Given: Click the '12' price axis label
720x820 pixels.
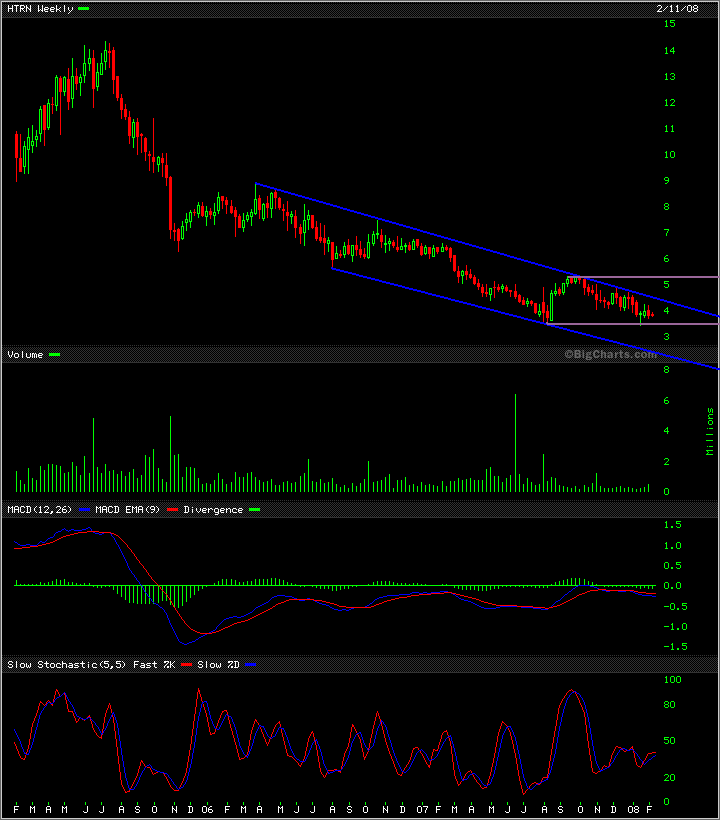Looking at the screenshot, I should (669, 103).
